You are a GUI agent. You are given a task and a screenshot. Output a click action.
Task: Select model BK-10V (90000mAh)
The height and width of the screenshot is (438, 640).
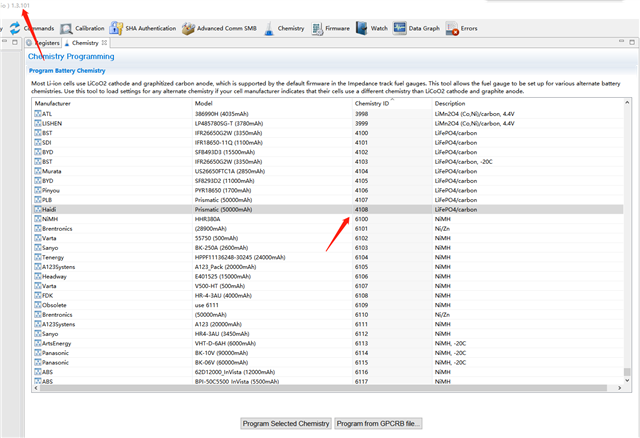pyautogui.click(x=221, y=353)
